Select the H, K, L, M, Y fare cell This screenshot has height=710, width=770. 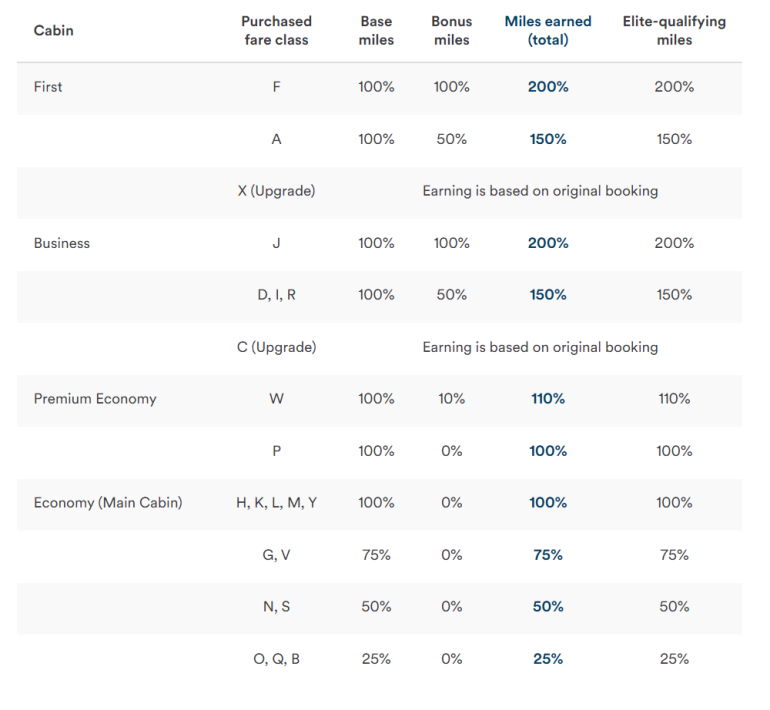click(x=276, y=503)
